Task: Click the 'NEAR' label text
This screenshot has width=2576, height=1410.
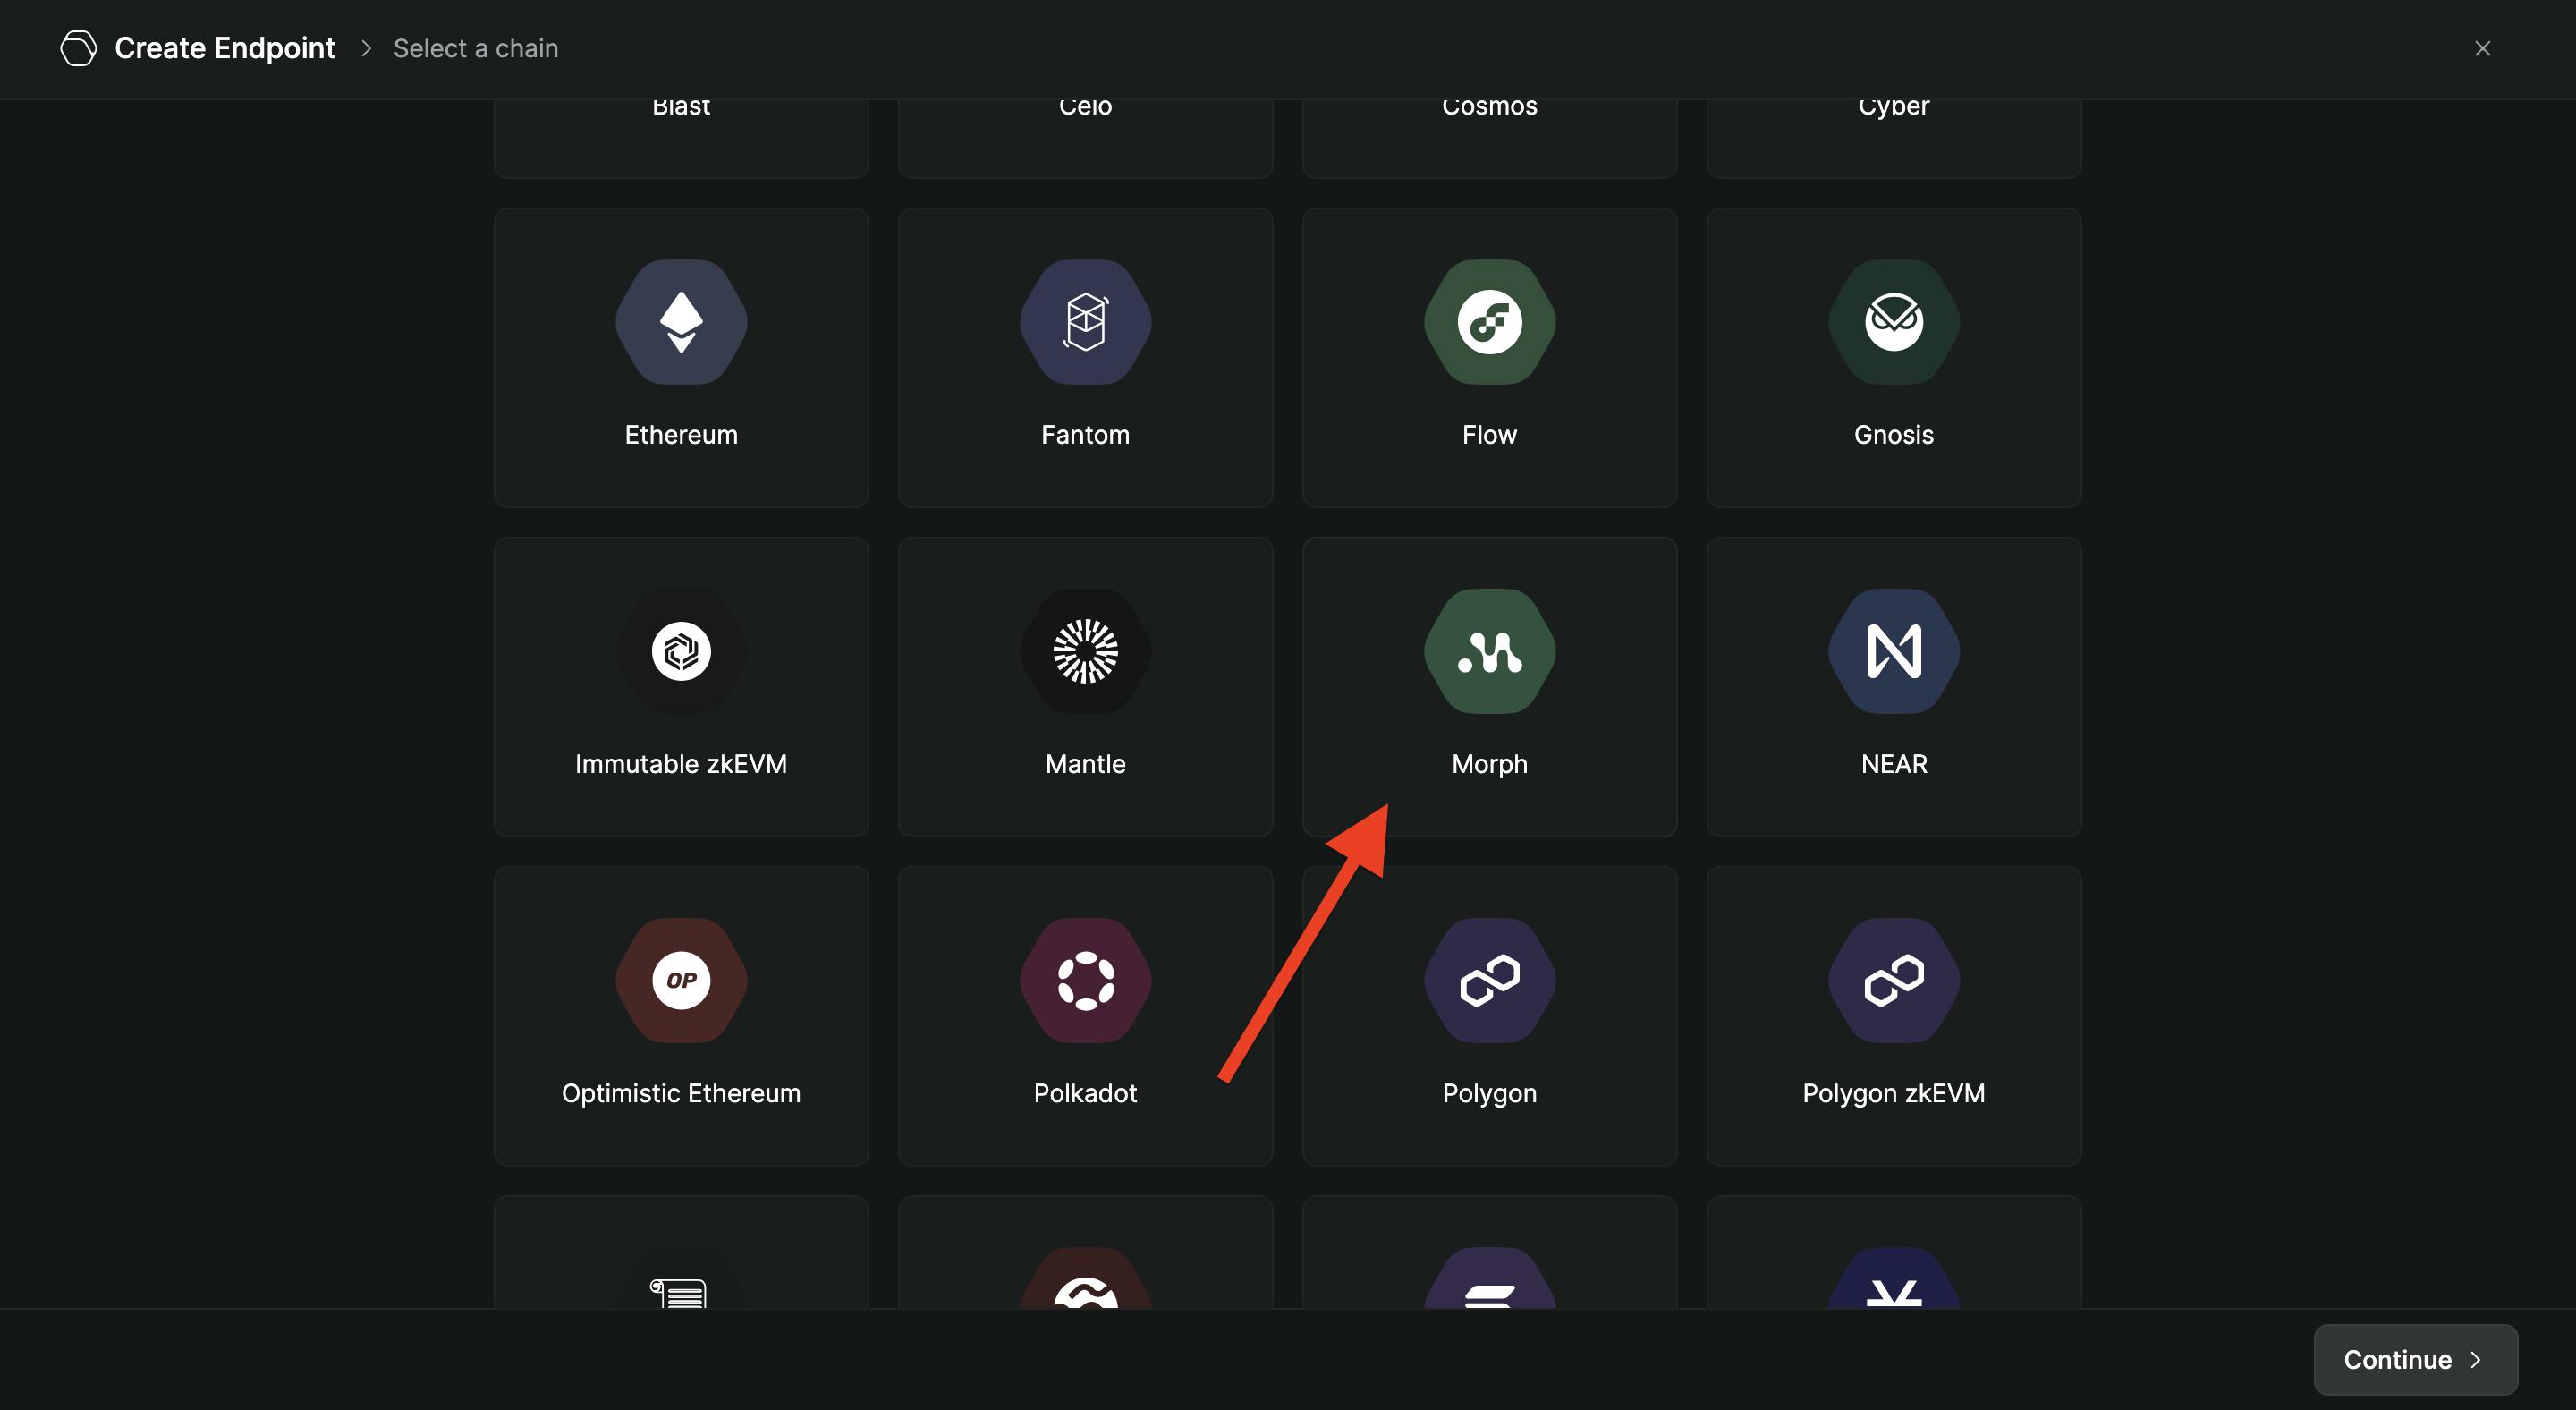Action: [1893, 764]
